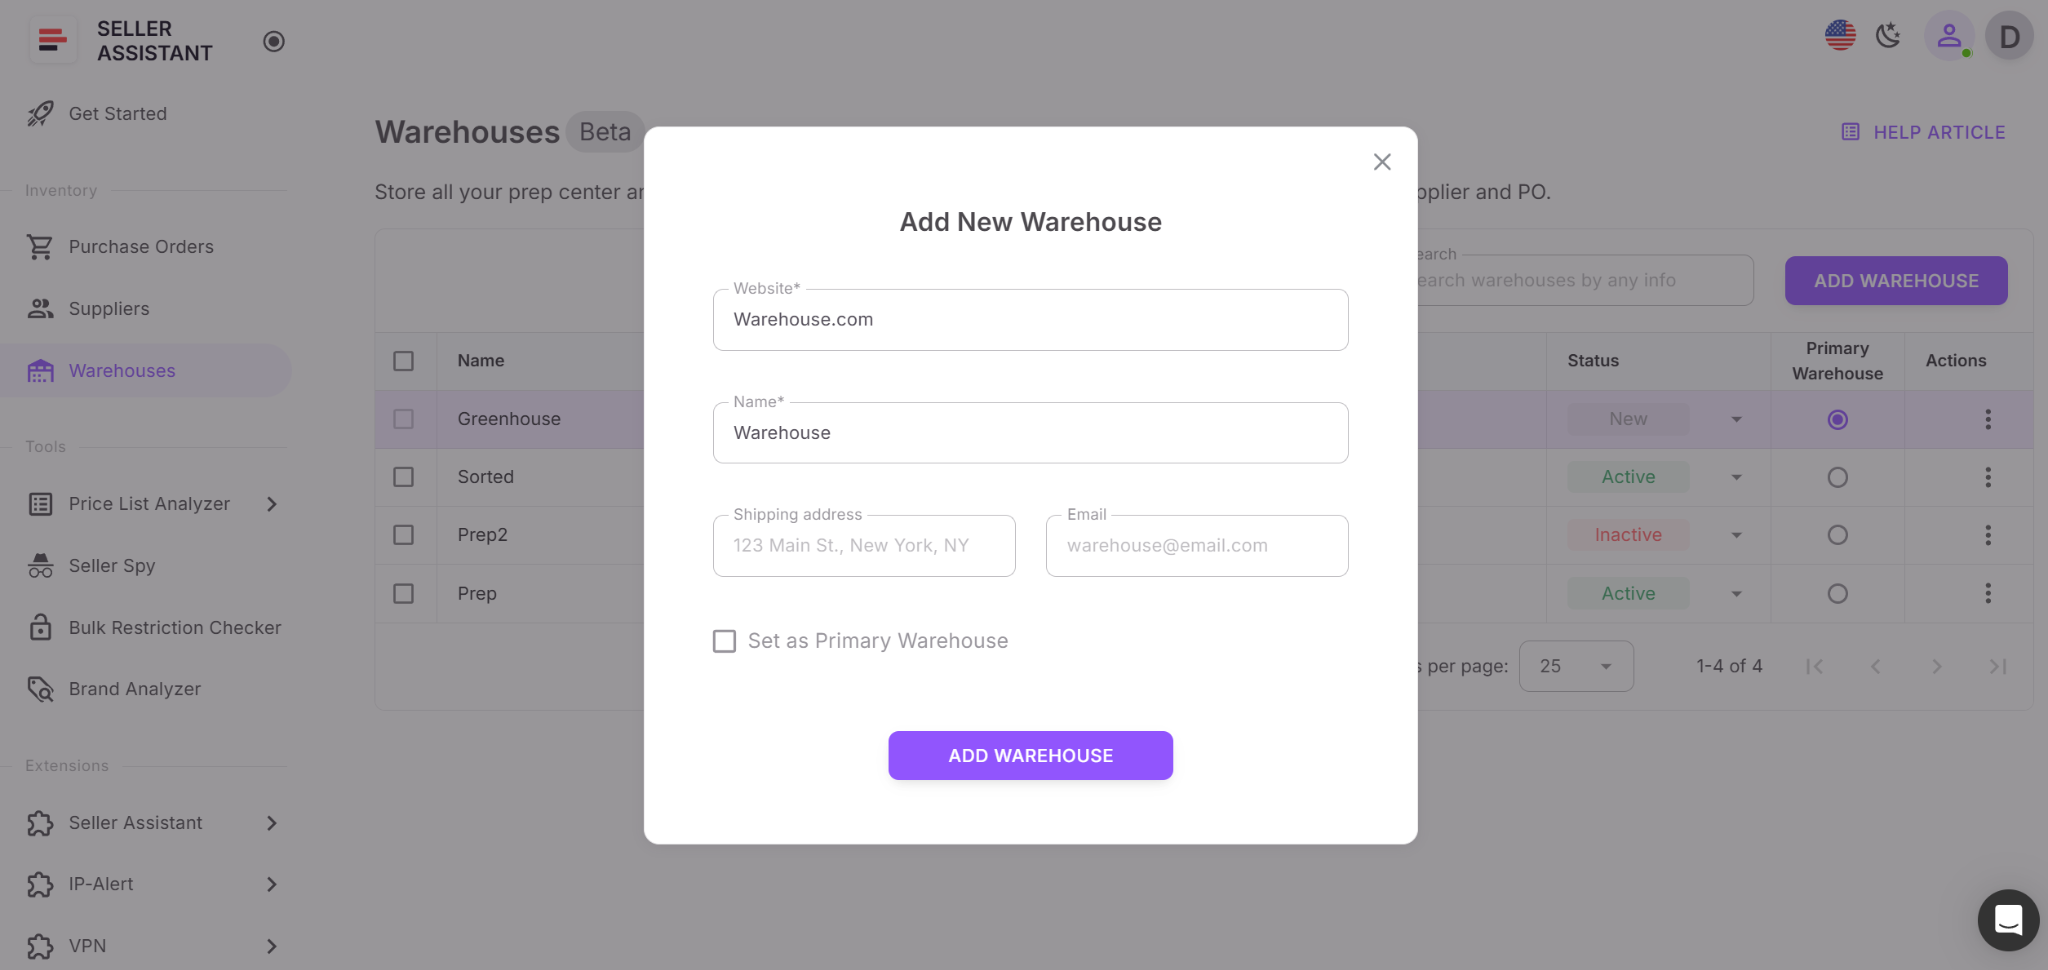The width and height of the screenshot is (2048, 970).
Task: Open the chat support bubble
Action: [x=2007, y=920]
